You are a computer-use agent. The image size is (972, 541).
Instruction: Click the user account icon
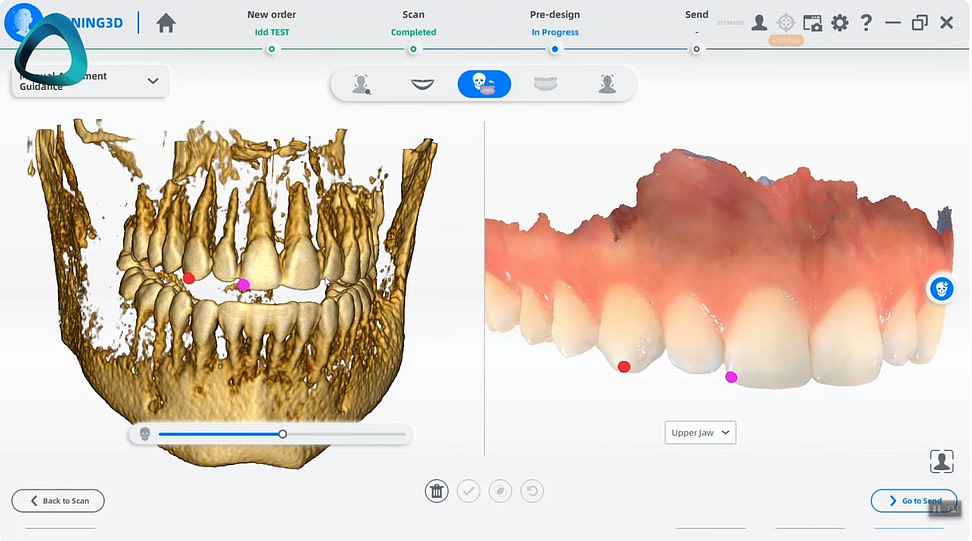coord(759,23)
